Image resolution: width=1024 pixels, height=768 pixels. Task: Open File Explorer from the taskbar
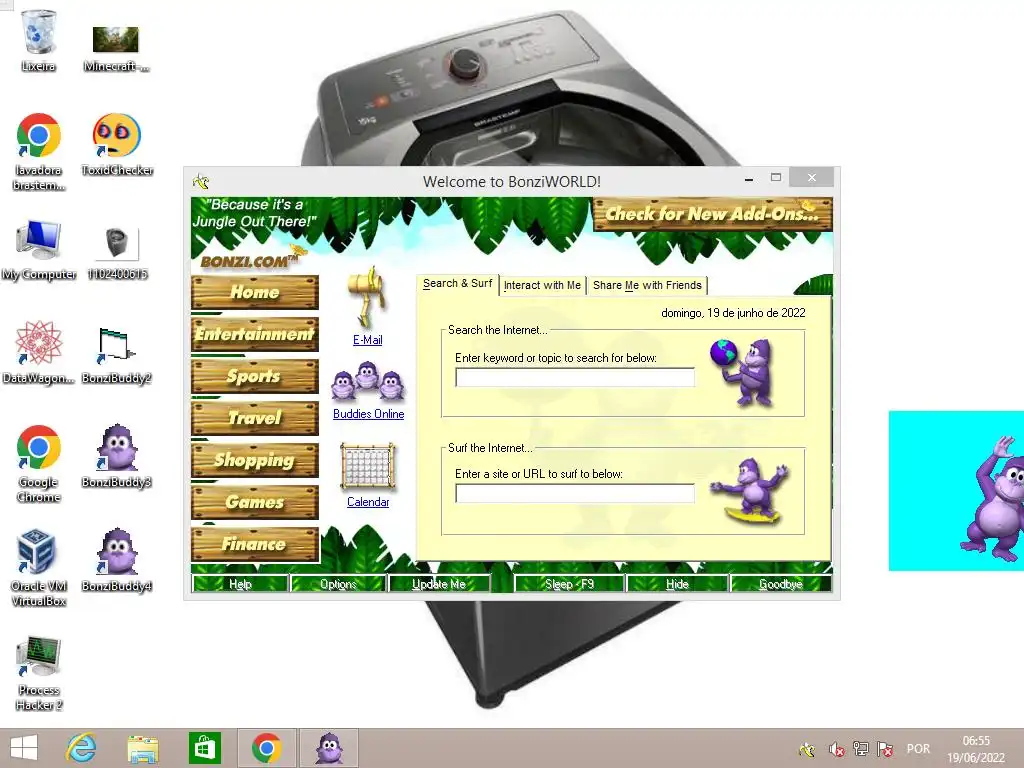point(143,749)
